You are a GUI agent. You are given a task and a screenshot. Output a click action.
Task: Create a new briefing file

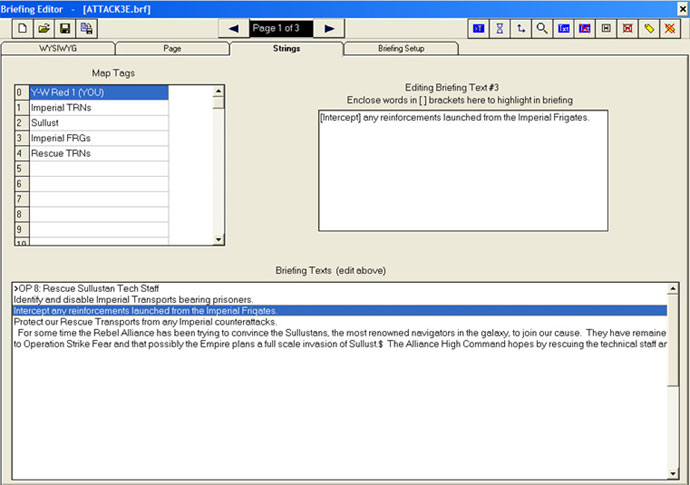click(x=22, y=29)
